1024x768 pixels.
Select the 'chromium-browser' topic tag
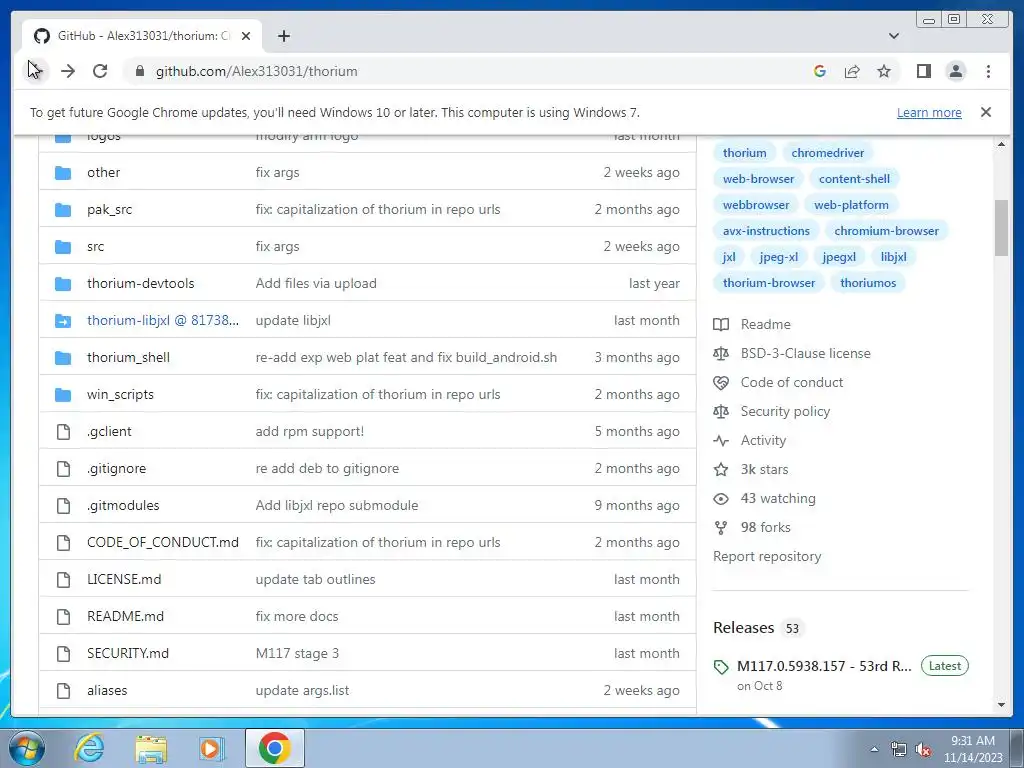[x=886, y=231]
